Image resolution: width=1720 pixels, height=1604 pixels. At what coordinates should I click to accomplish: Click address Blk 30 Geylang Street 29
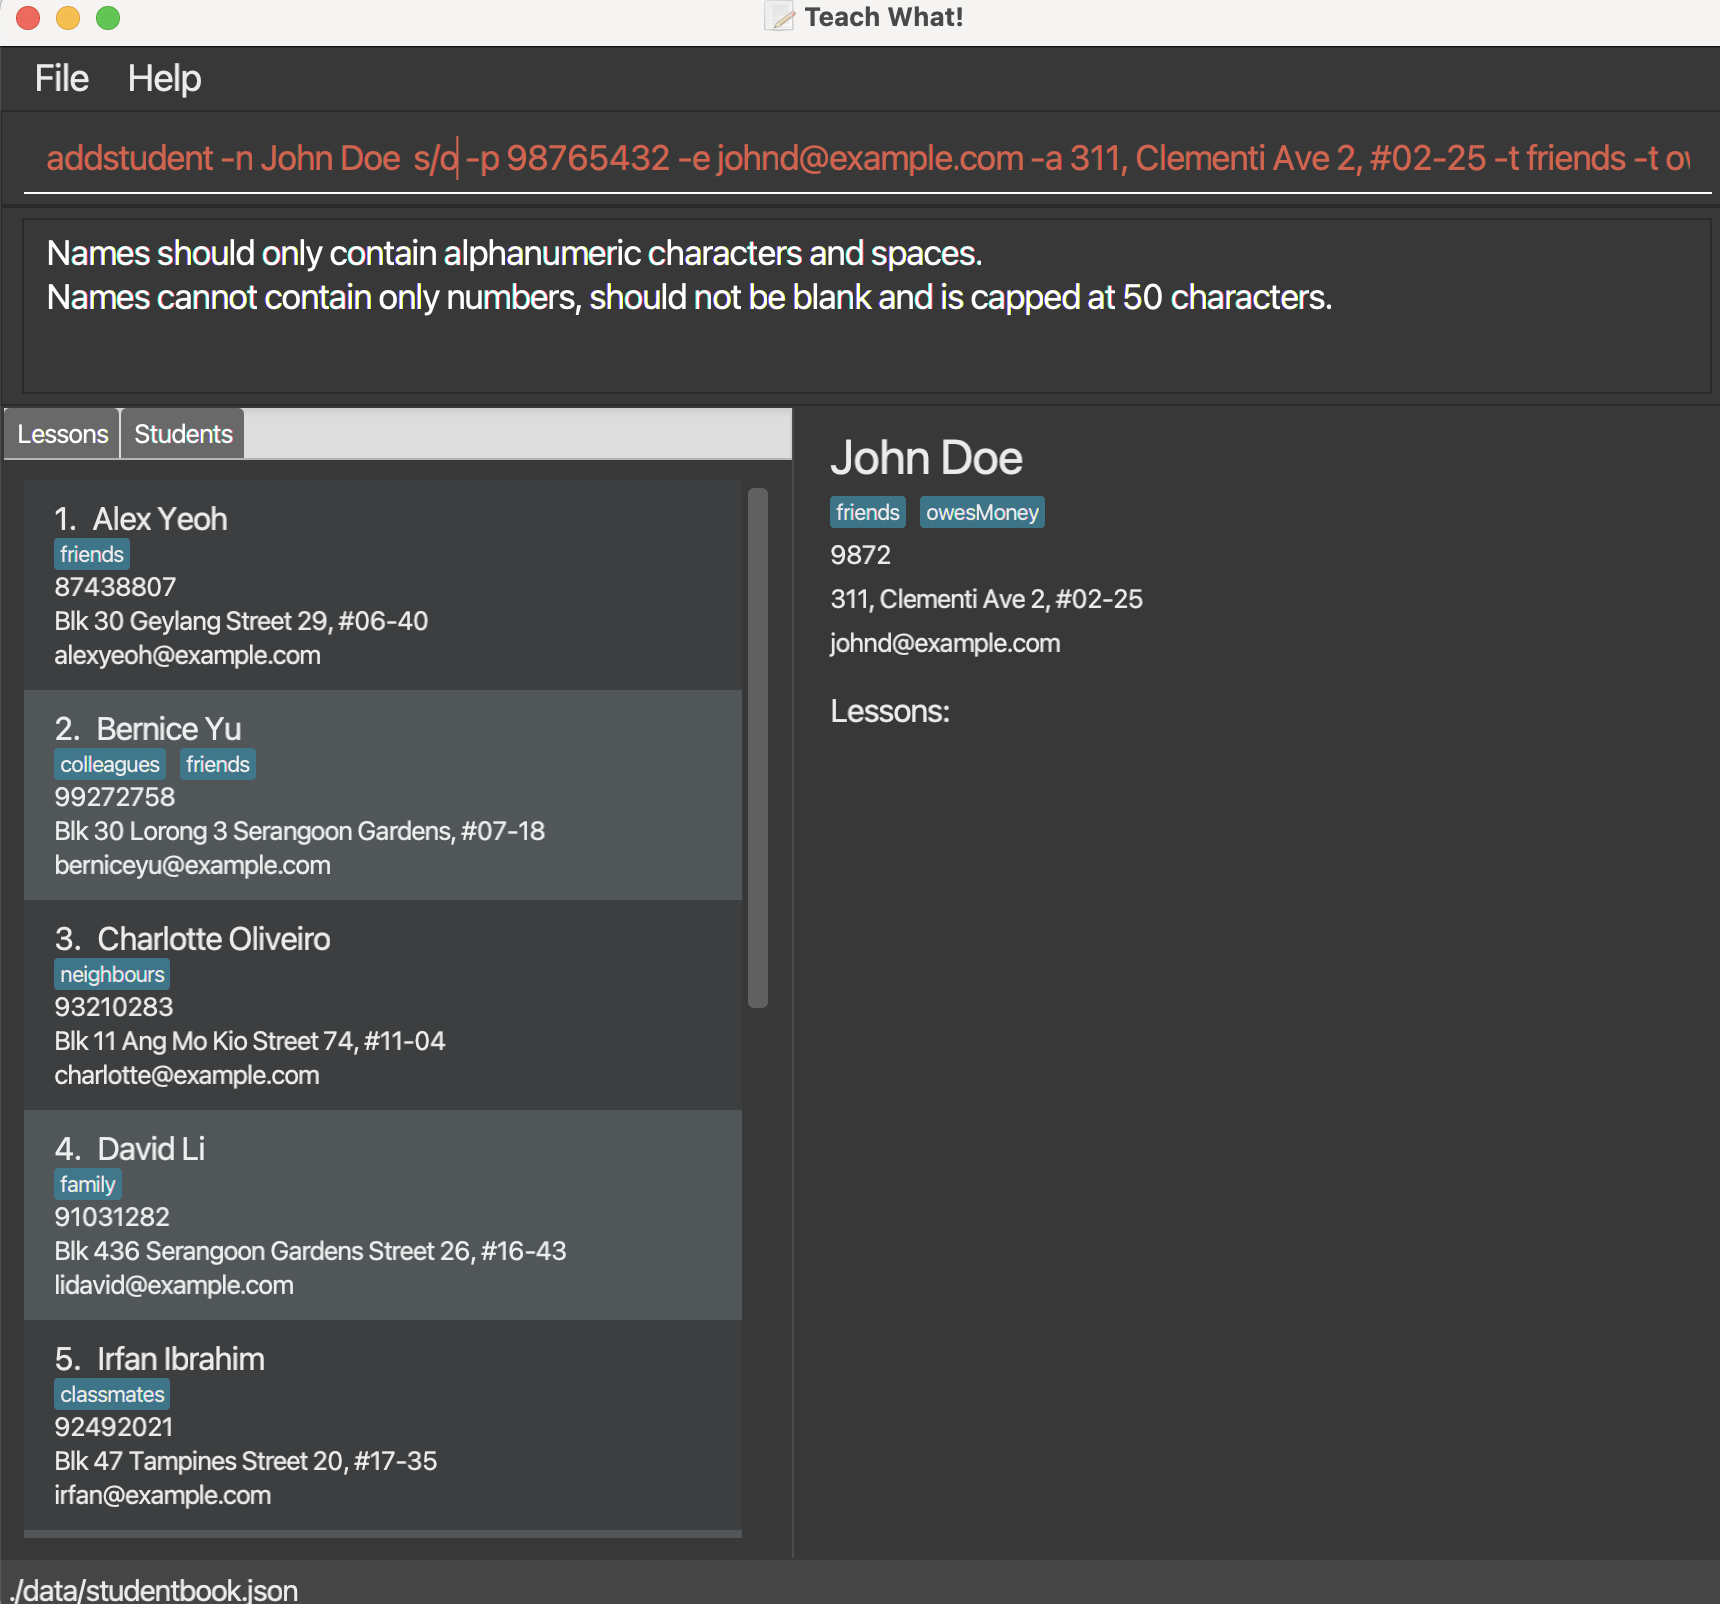tap(241, 621)
